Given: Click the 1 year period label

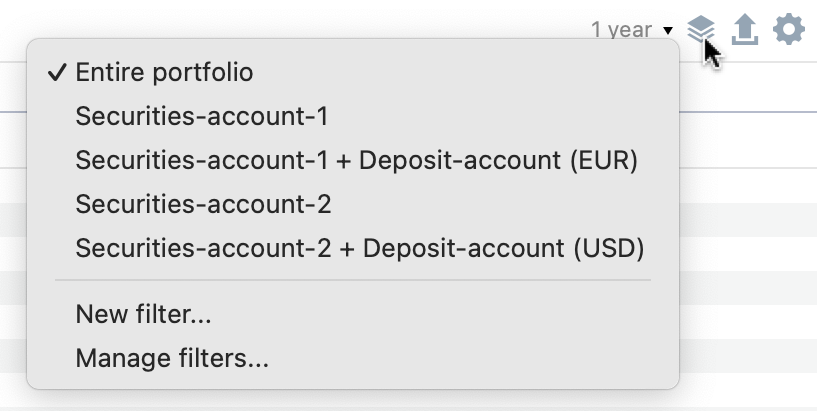Looking at the screenshot, I should [622, 30].
